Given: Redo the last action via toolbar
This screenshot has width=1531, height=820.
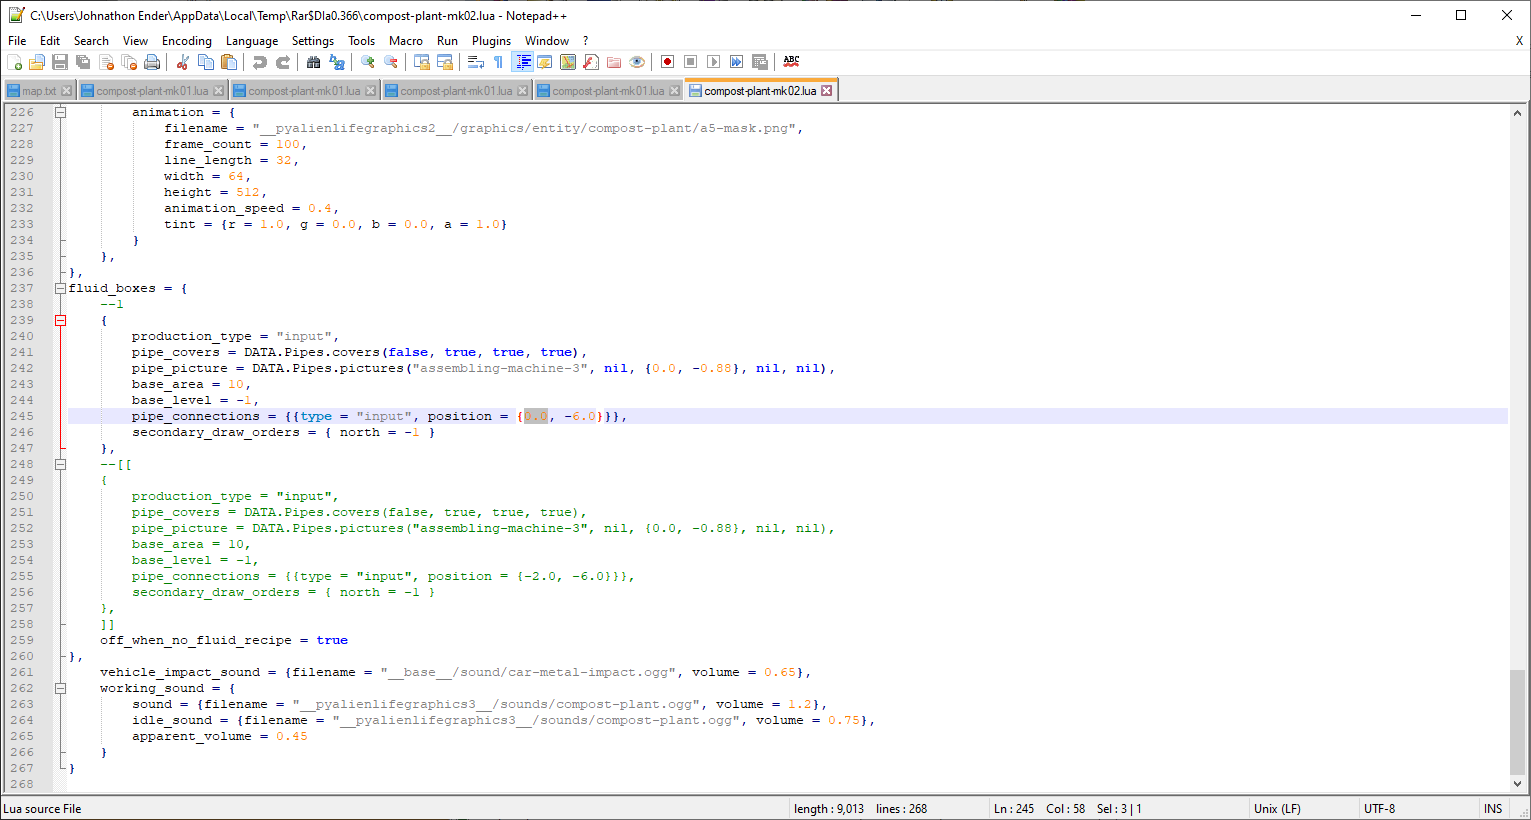Looking at the screenshot, I should 283,62.
